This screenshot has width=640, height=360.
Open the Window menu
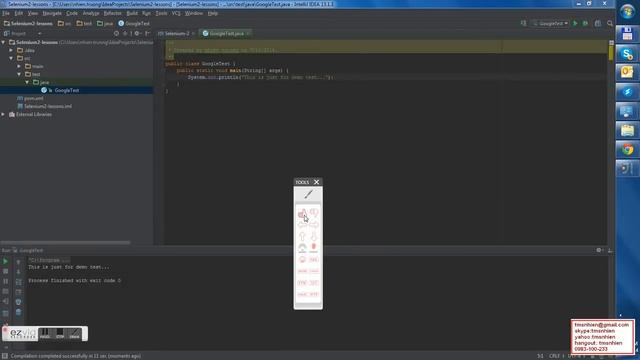point(194,13)
